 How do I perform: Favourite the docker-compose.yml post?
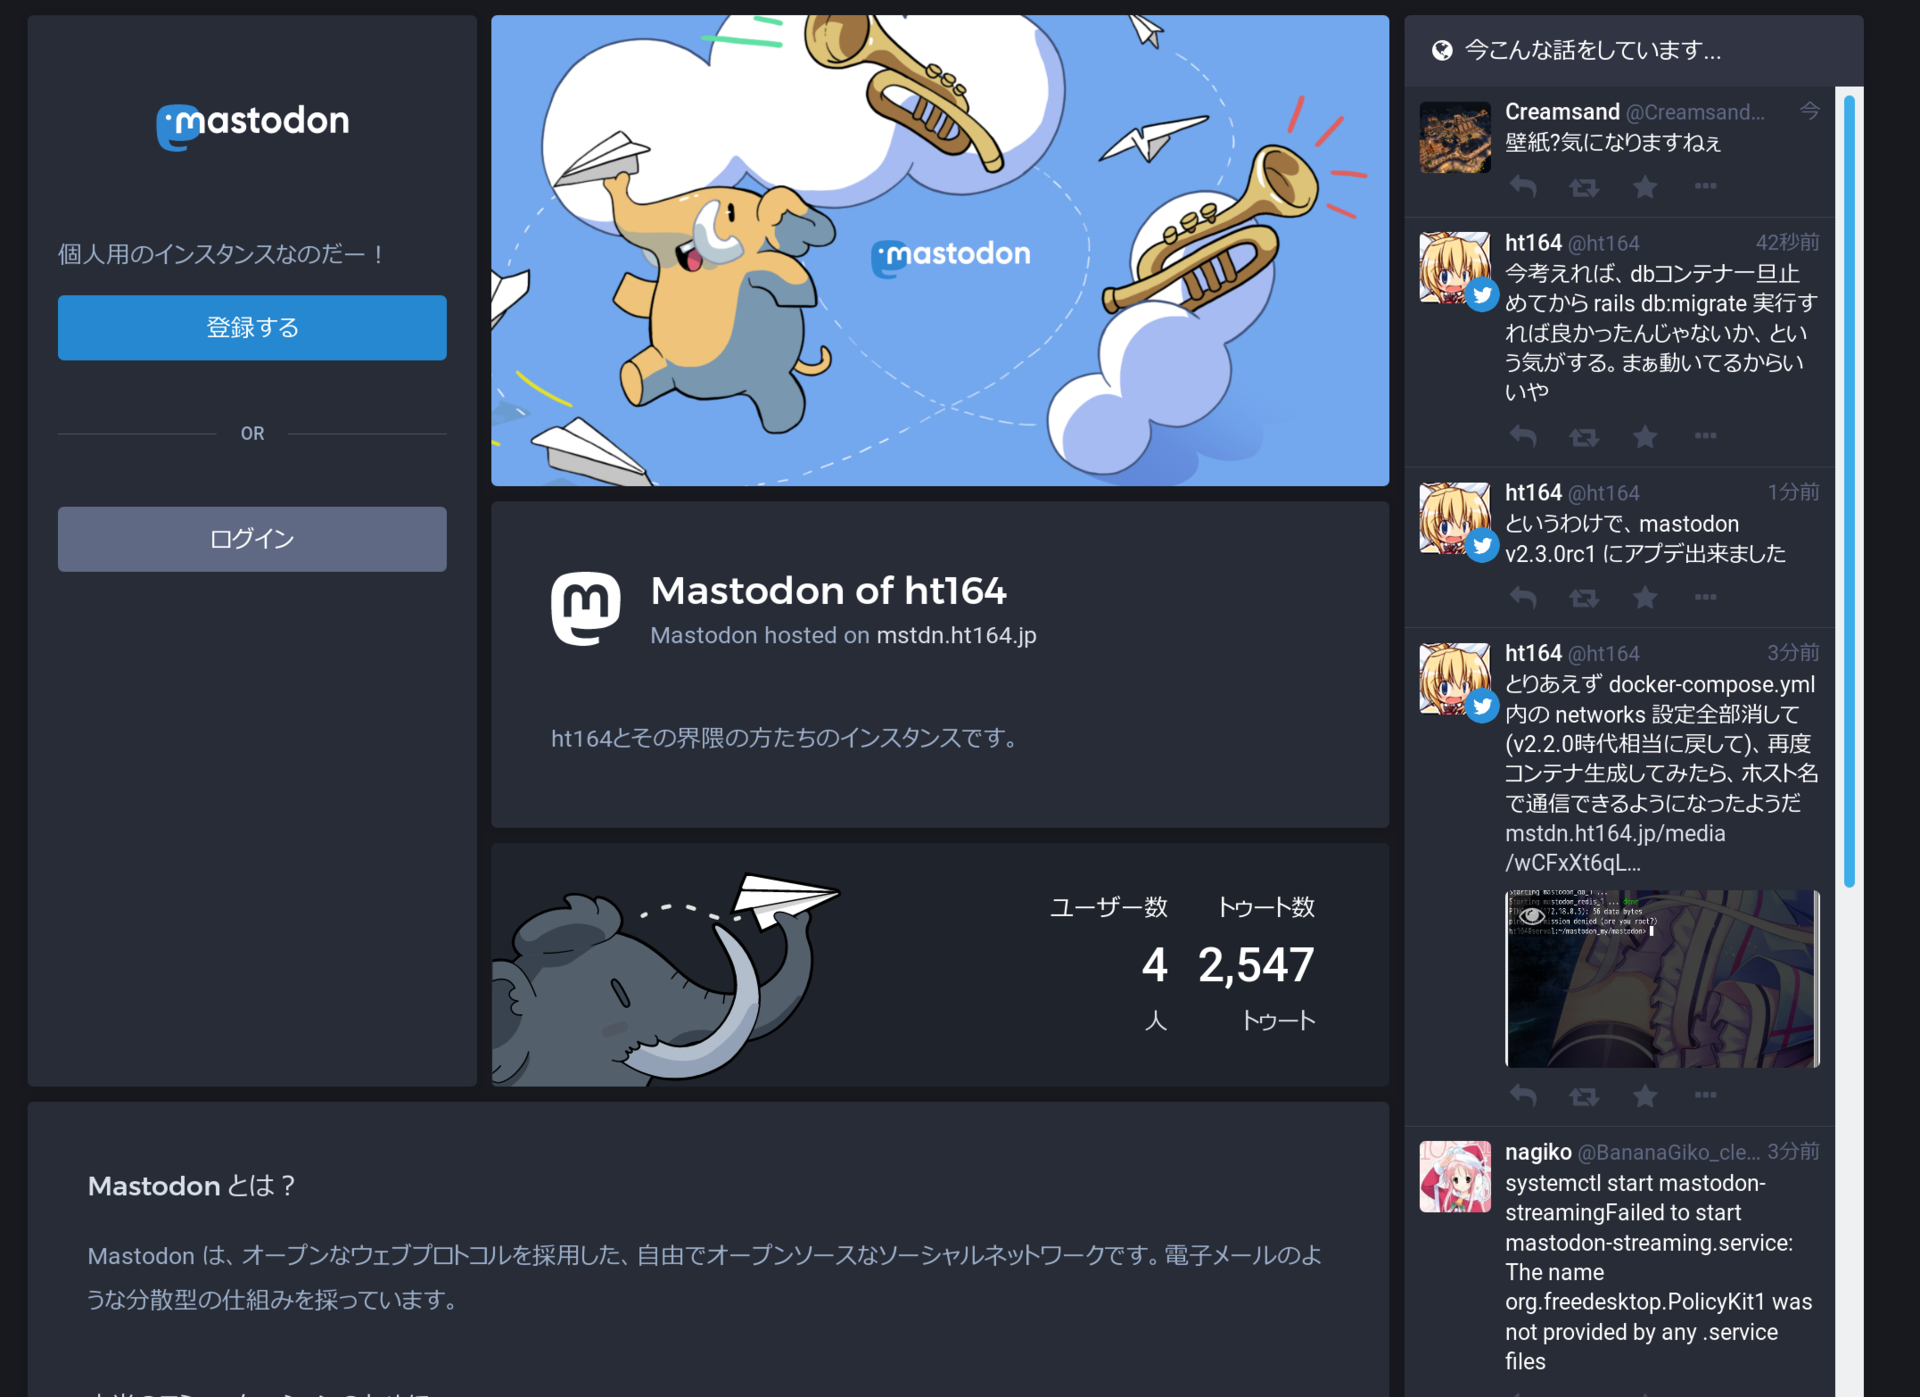(1645, 1096)
